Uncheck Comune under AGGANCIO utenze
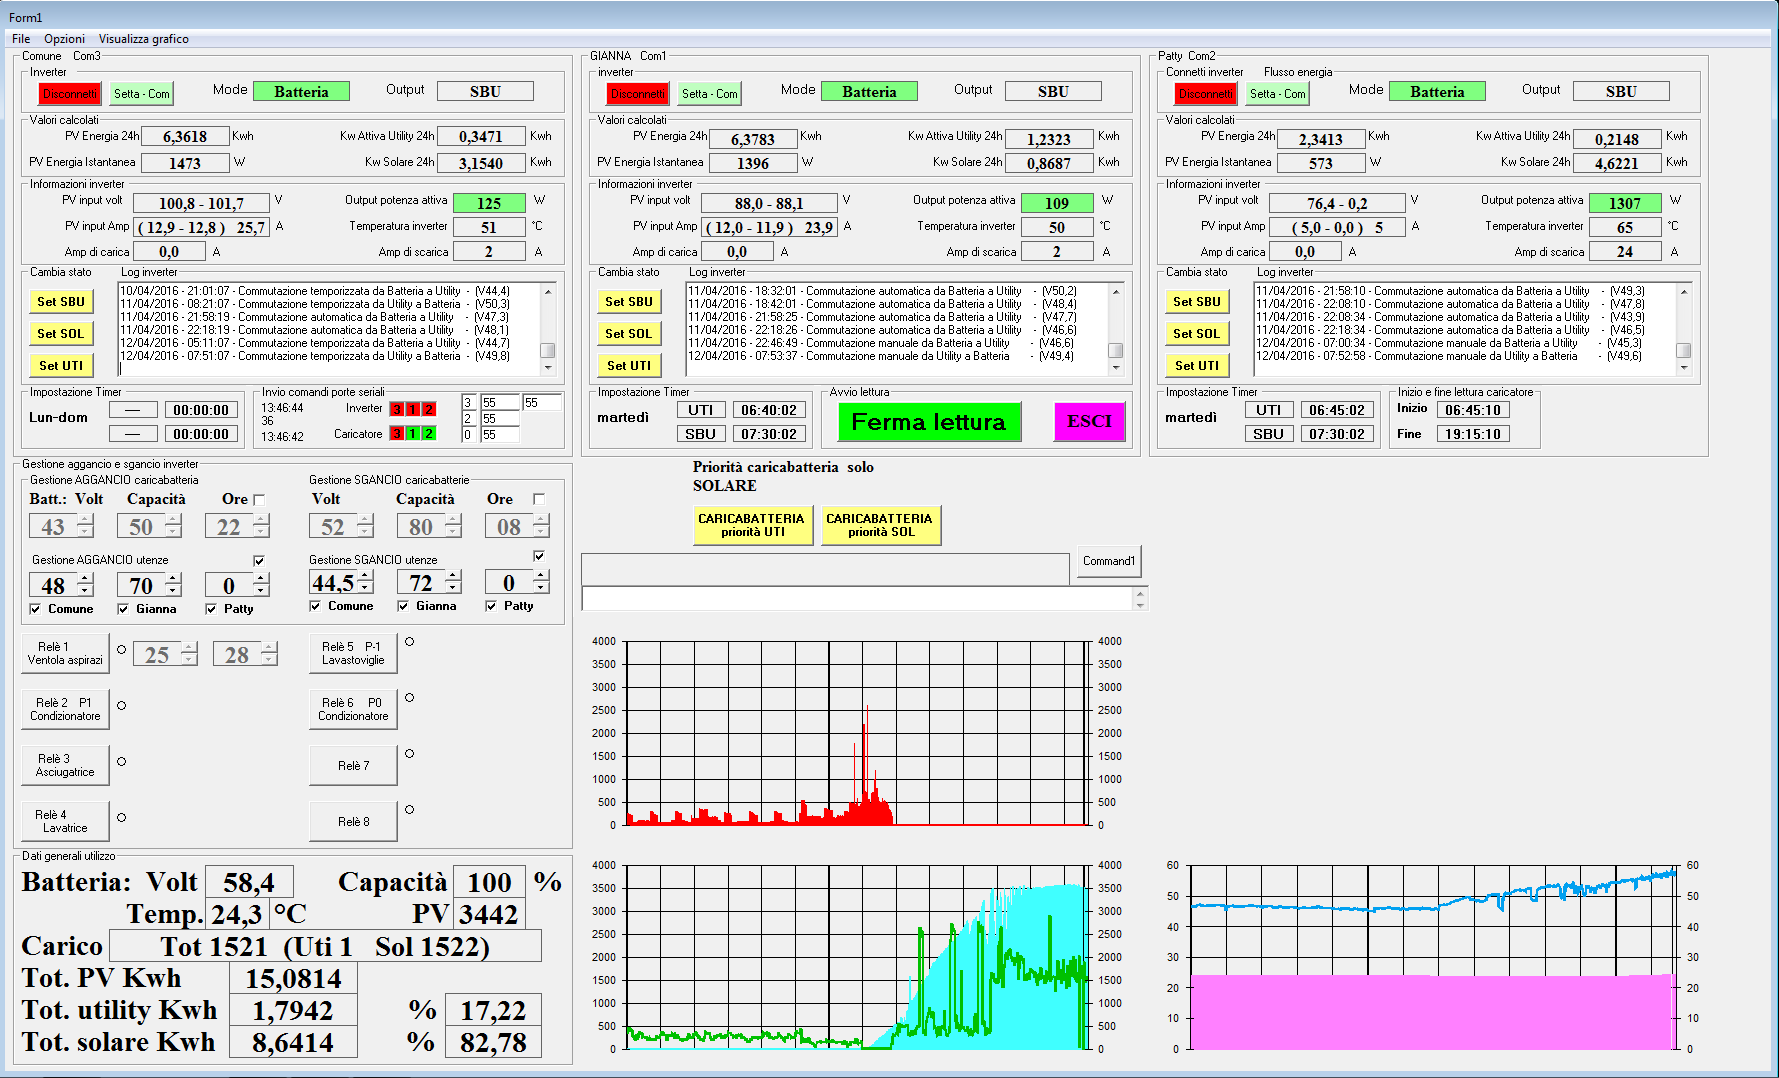The width and height of the screenshot is (1779, 1078). 35,609
